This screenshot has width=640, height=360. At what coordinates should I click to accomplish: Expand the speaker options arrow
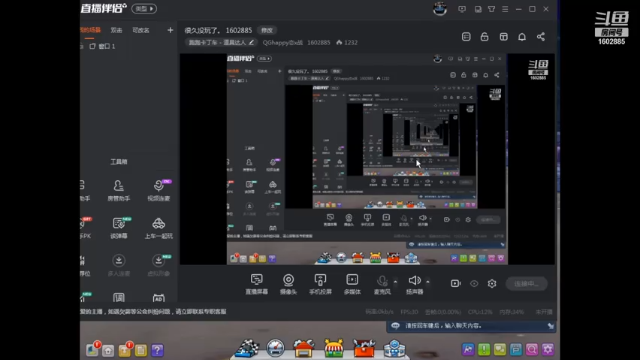[x=428, y=282]
